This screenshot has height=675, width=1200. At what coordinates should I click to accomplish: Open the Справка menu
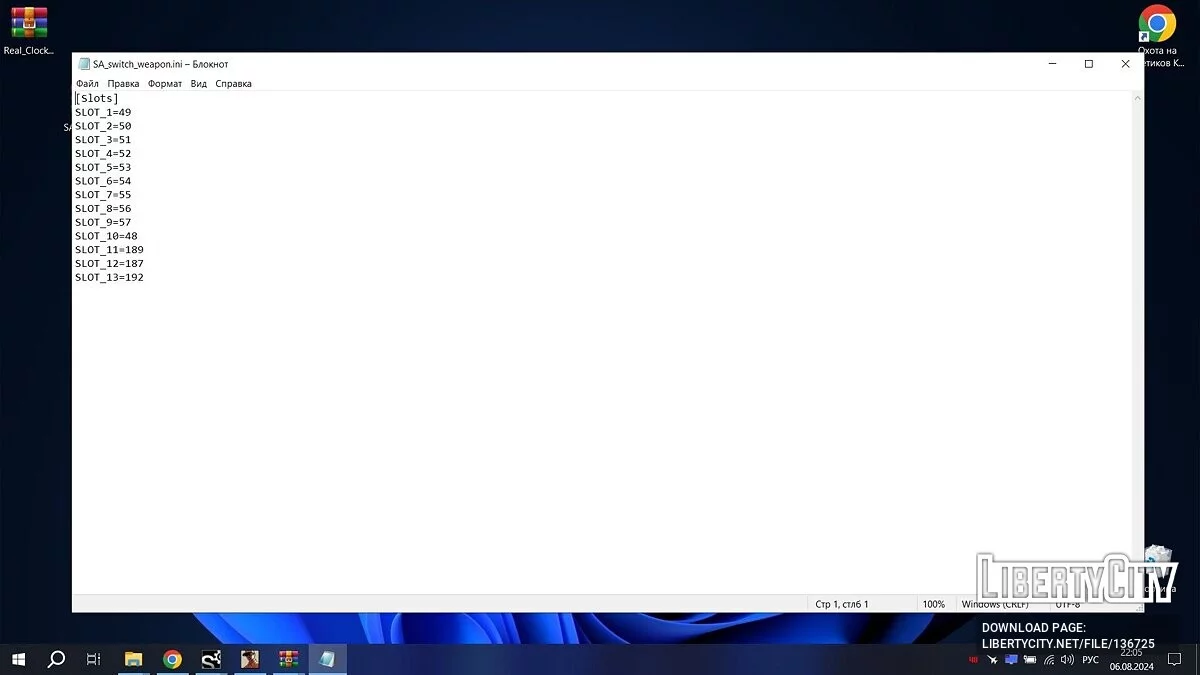(233, 84)
